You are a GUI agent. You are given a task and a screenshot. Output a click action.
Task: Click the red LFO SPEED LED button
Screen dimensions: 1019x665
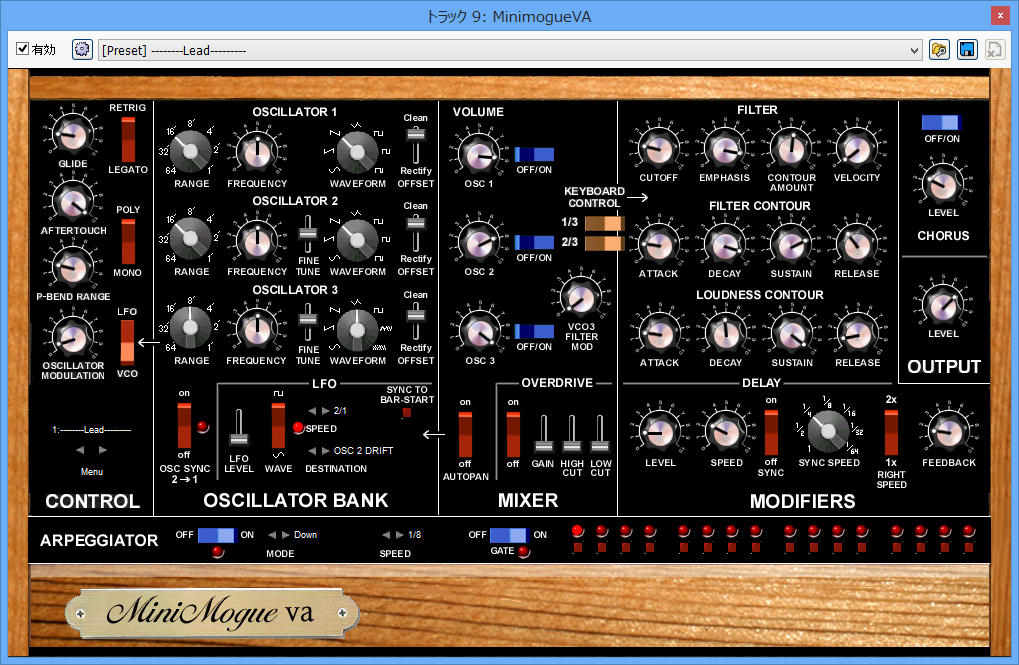click(298, 428)
